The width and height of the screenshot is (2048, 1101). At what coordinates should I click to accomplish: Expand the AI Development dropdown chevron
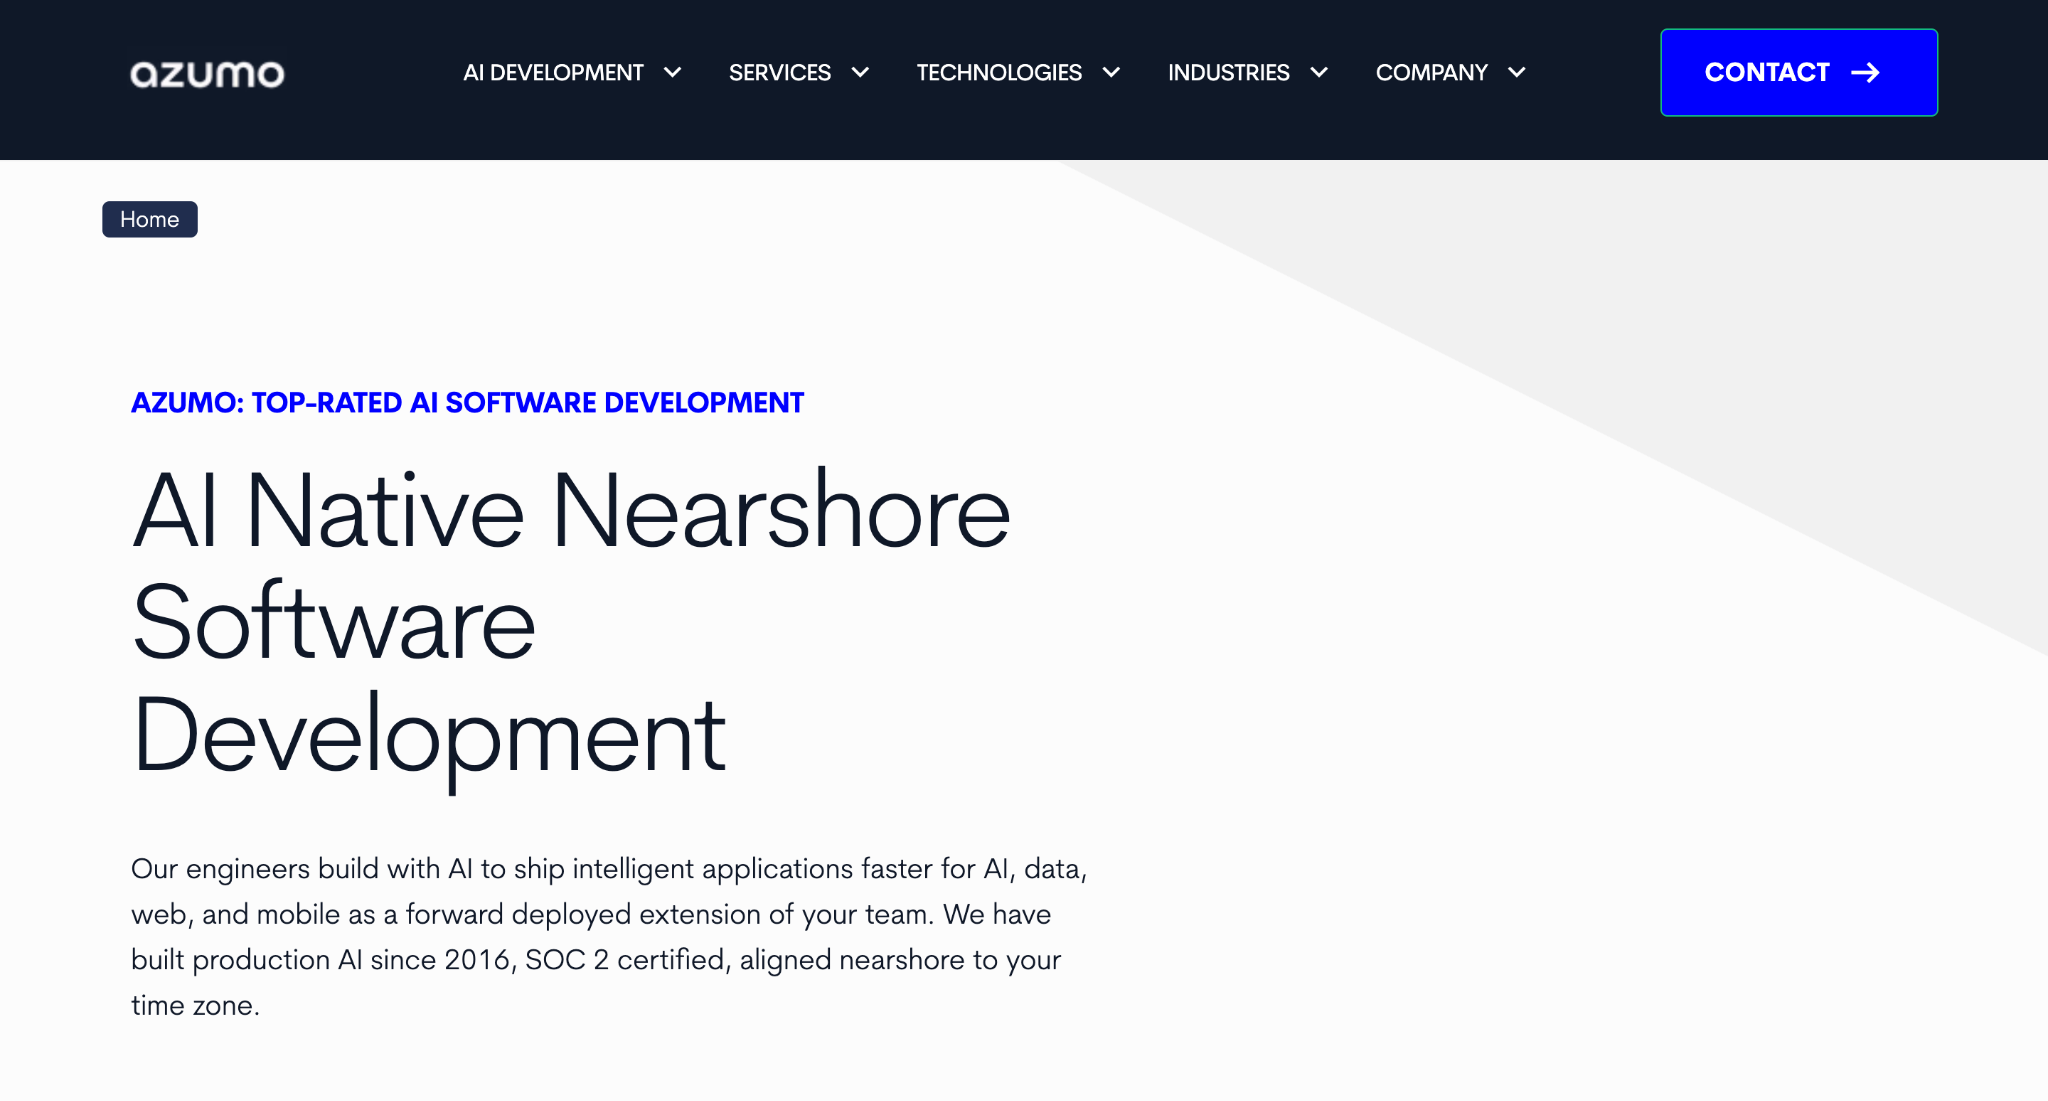point(673,72)
